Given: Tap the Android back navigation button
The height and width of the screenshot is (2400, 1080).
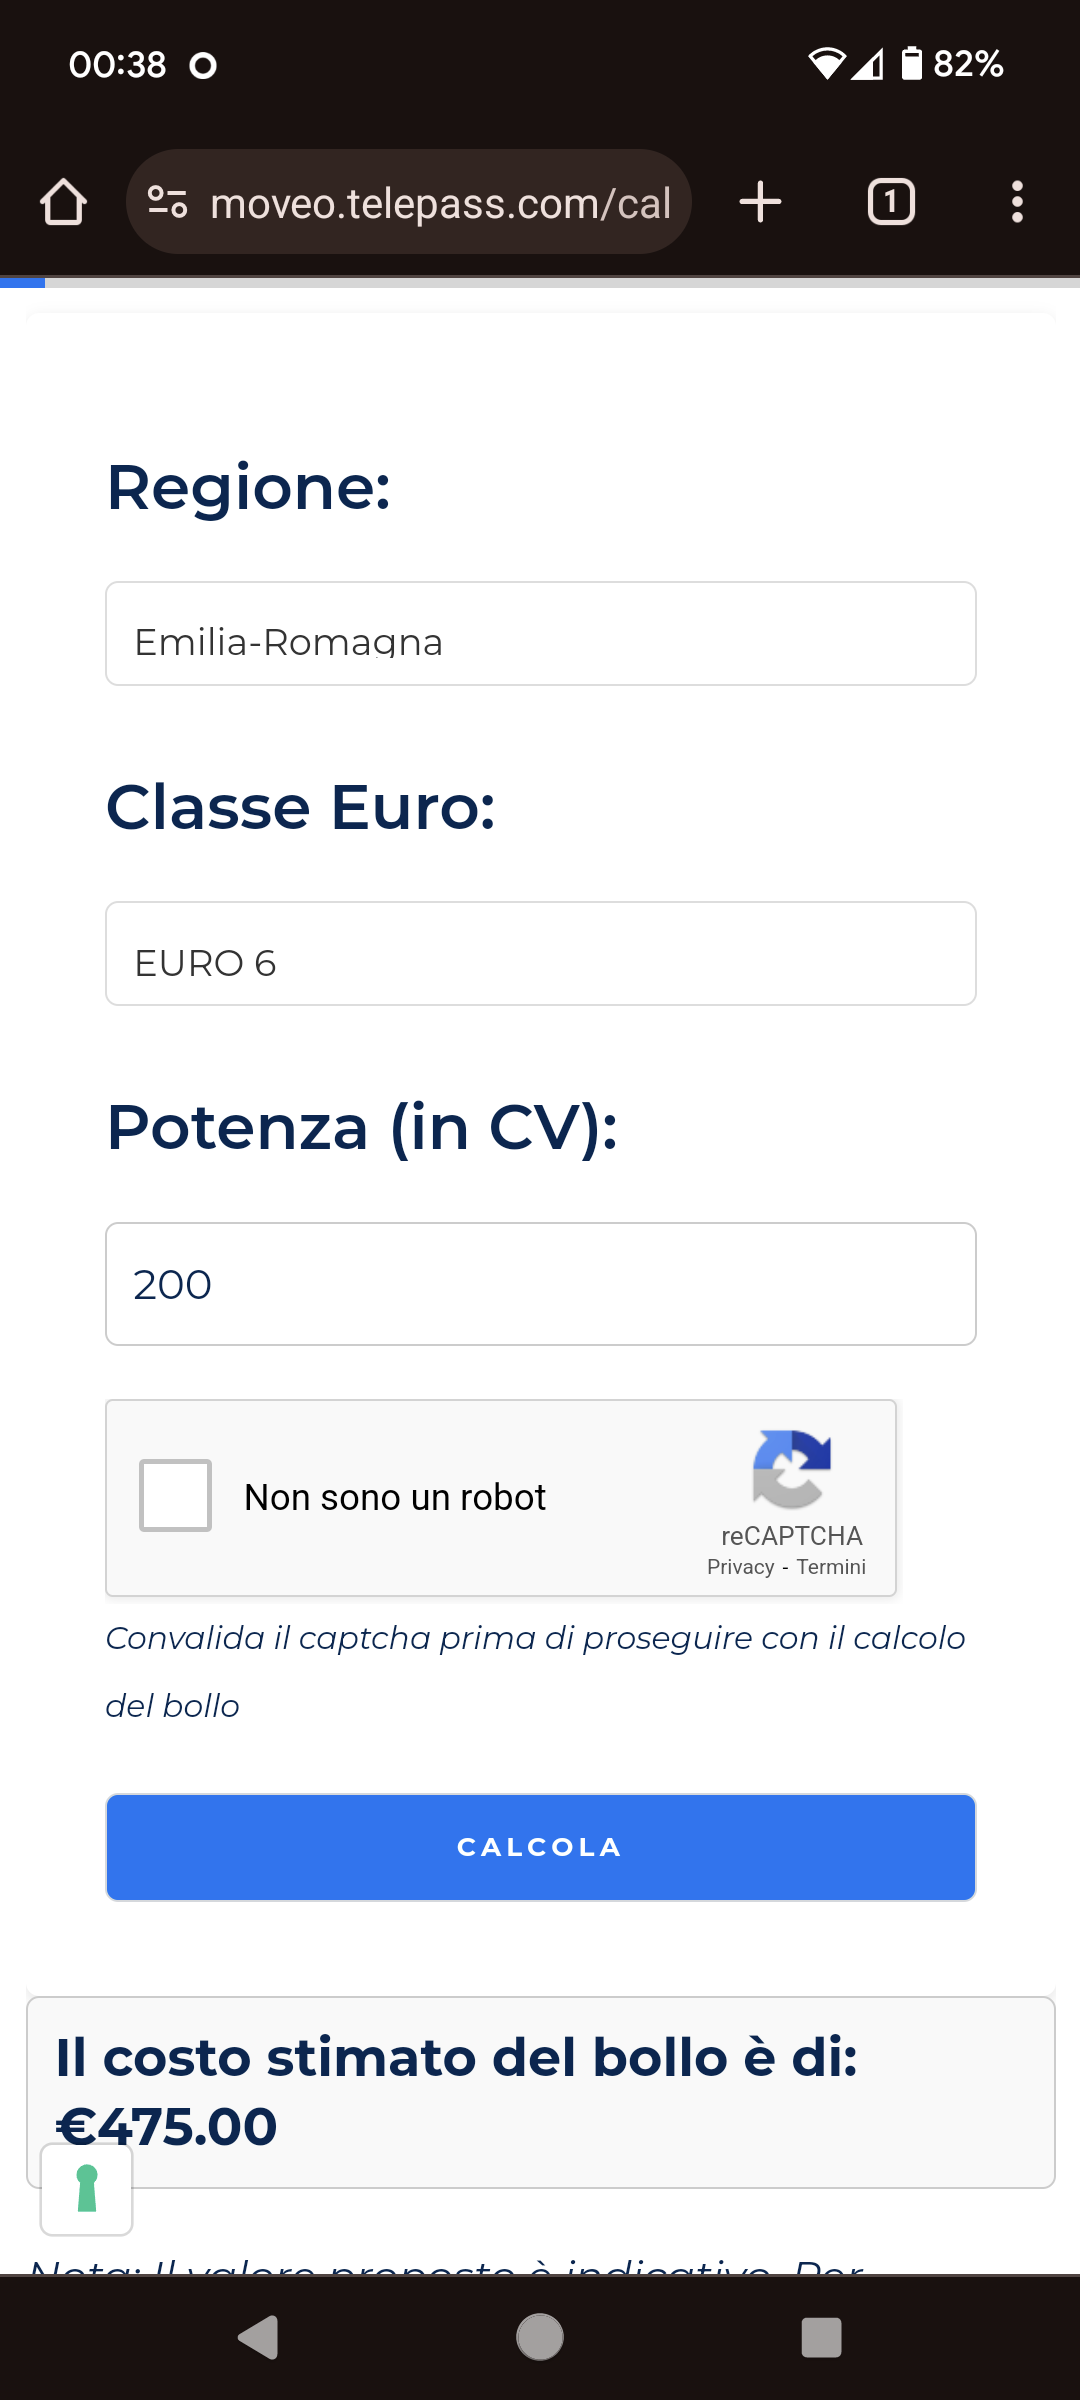Looking at the screenshot, I should click(259, 2337).
